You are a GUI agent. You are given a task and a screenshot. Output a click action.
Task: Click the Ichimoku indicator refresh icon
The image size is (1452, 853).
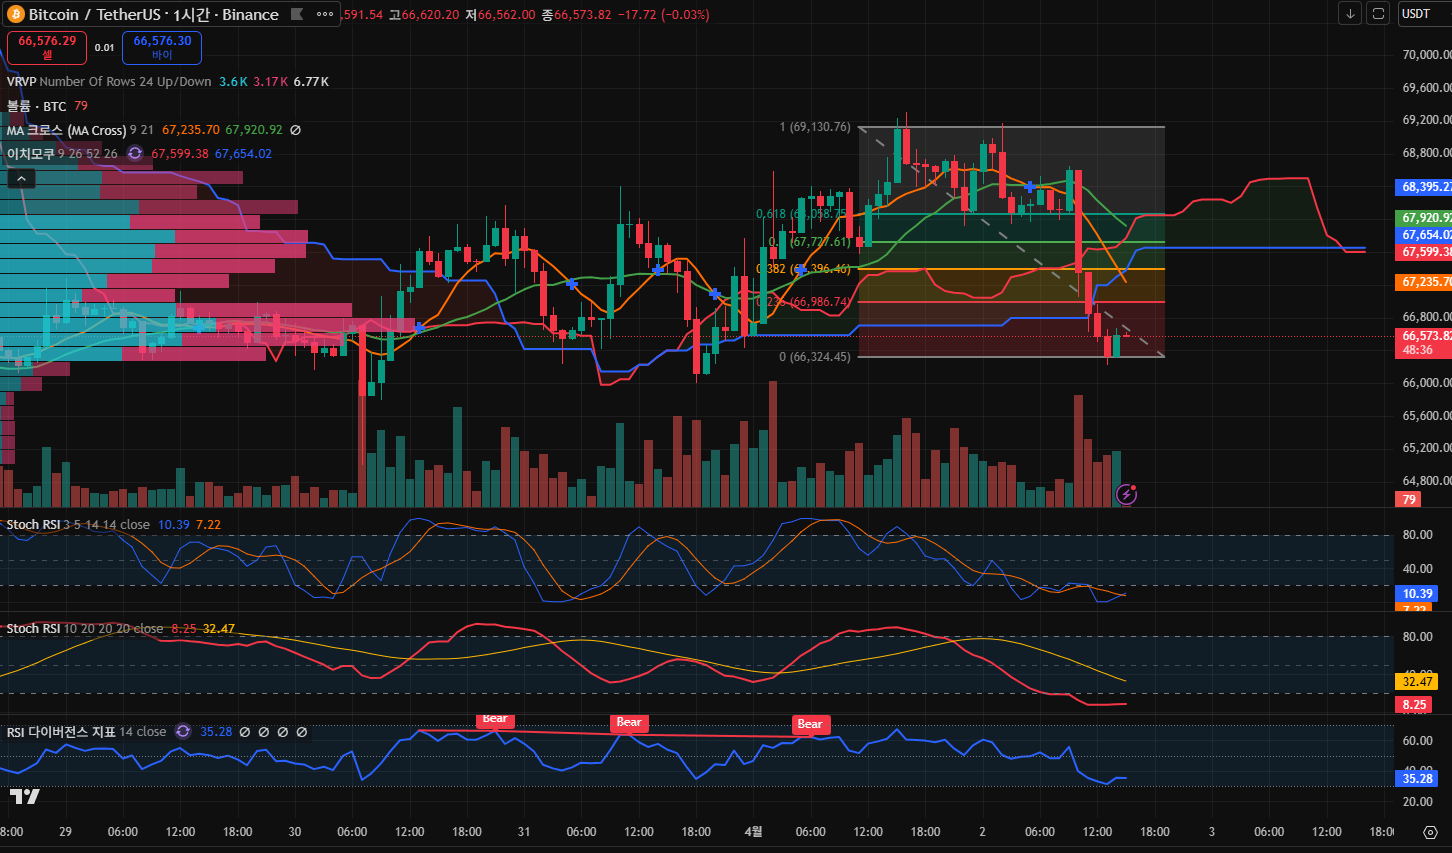coord(135,154)
